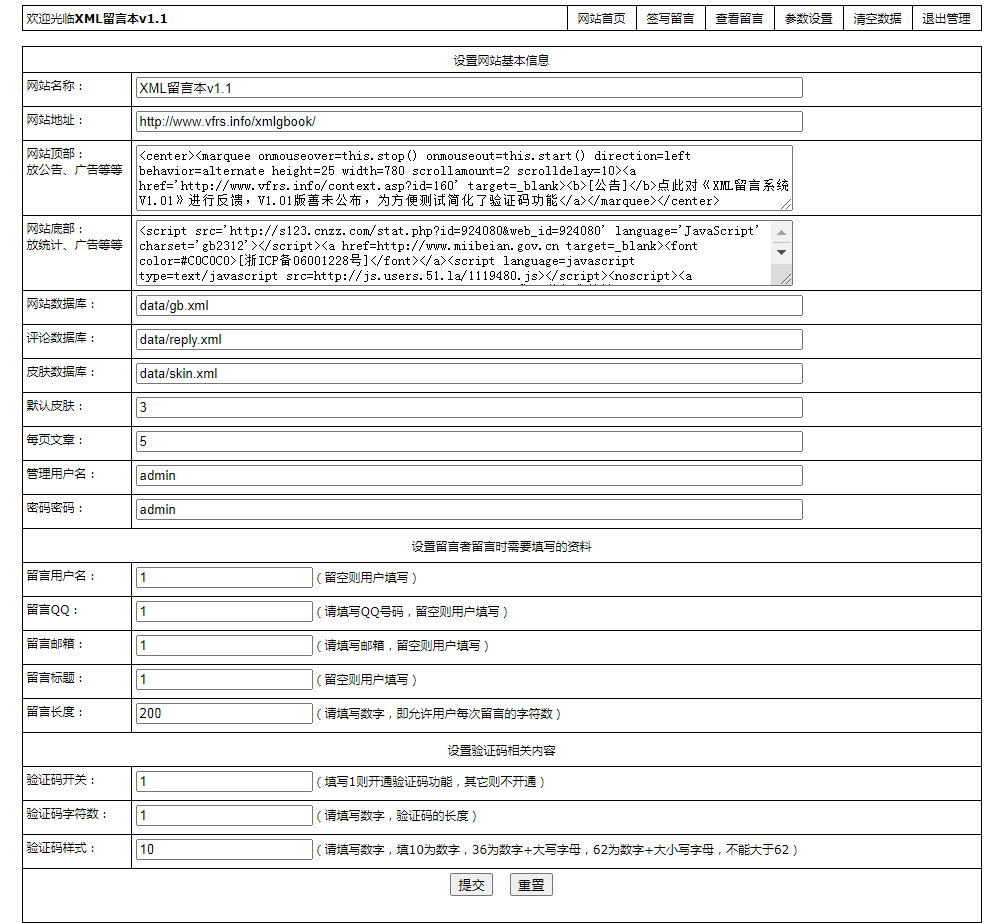Image resolution: width=999 pixels, height=923 pixels.
Task: Open the 网站首页 menu link
Action: pos(601,18)
